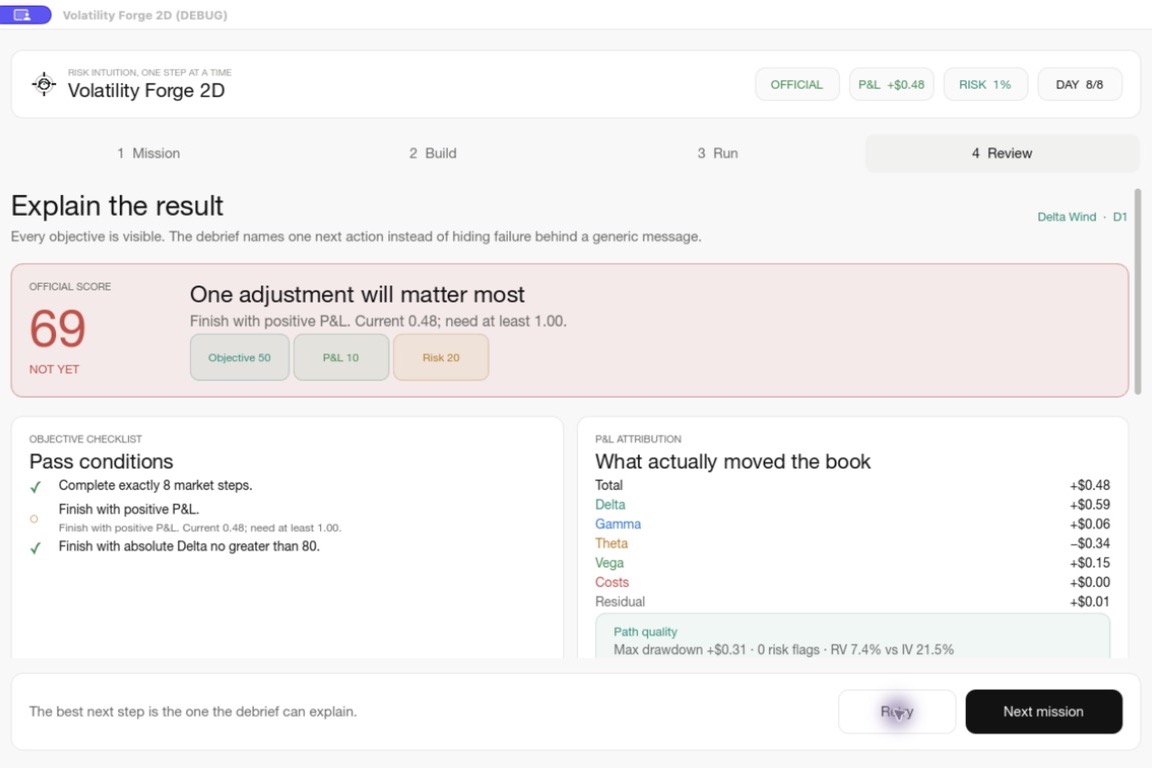
Task: Select the orange Risk 20 score chip
Action: tap(441, 357)
